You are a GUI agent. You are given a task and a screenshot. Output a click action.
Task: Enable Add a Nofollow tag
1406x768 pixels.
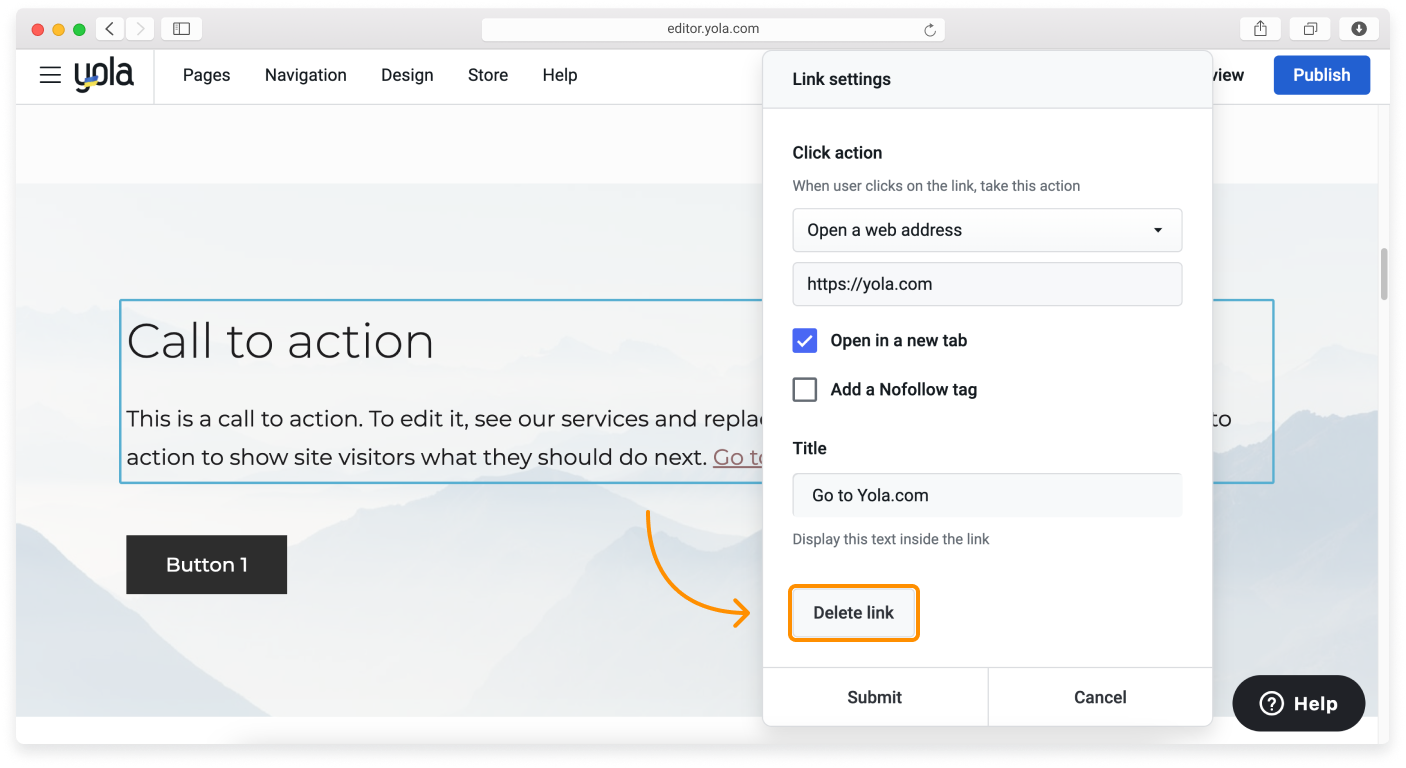click(804, 389)
